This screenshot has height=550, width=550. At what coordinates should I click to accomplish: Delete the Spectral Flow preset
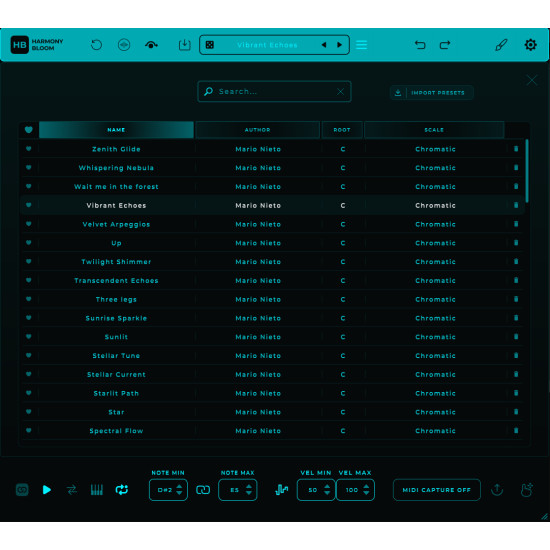tap(516, 431)
